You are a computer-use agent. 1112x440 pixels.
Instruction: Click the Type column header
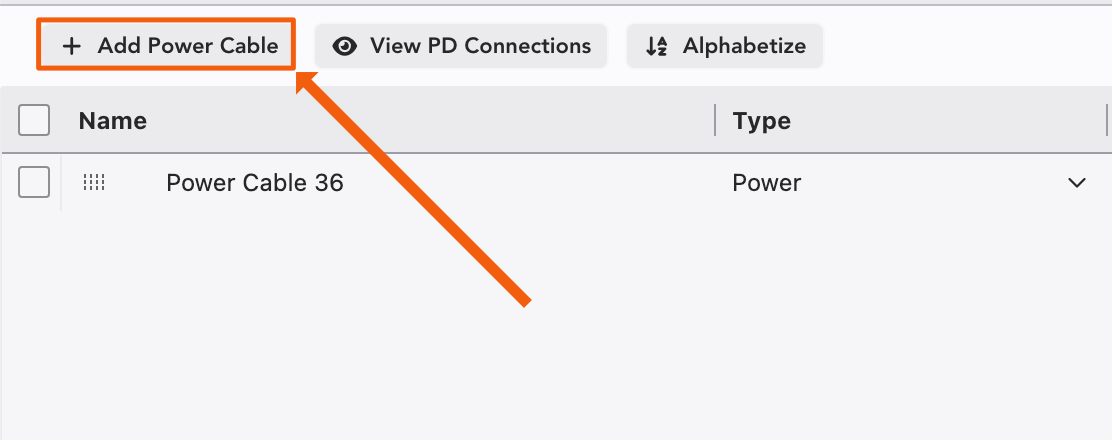tap(762, 121)
